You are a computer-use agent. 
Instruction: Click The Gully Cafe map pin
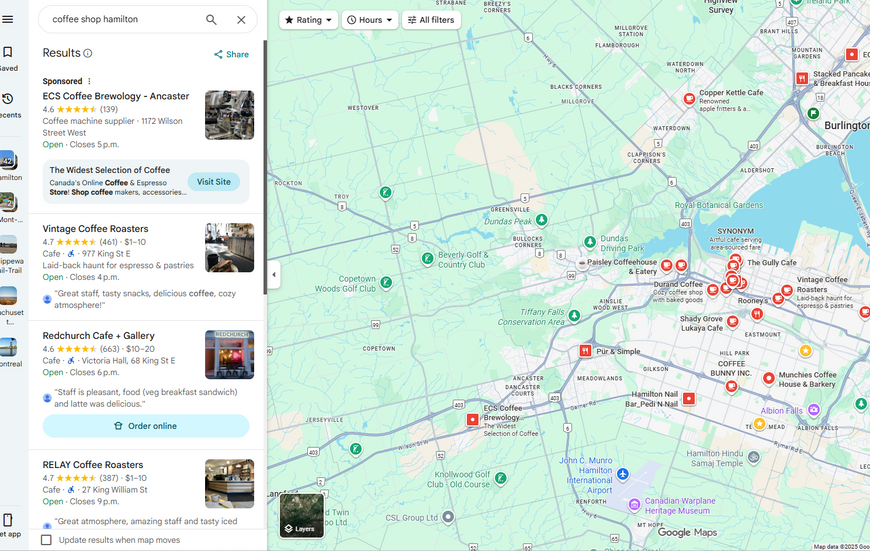736,259
